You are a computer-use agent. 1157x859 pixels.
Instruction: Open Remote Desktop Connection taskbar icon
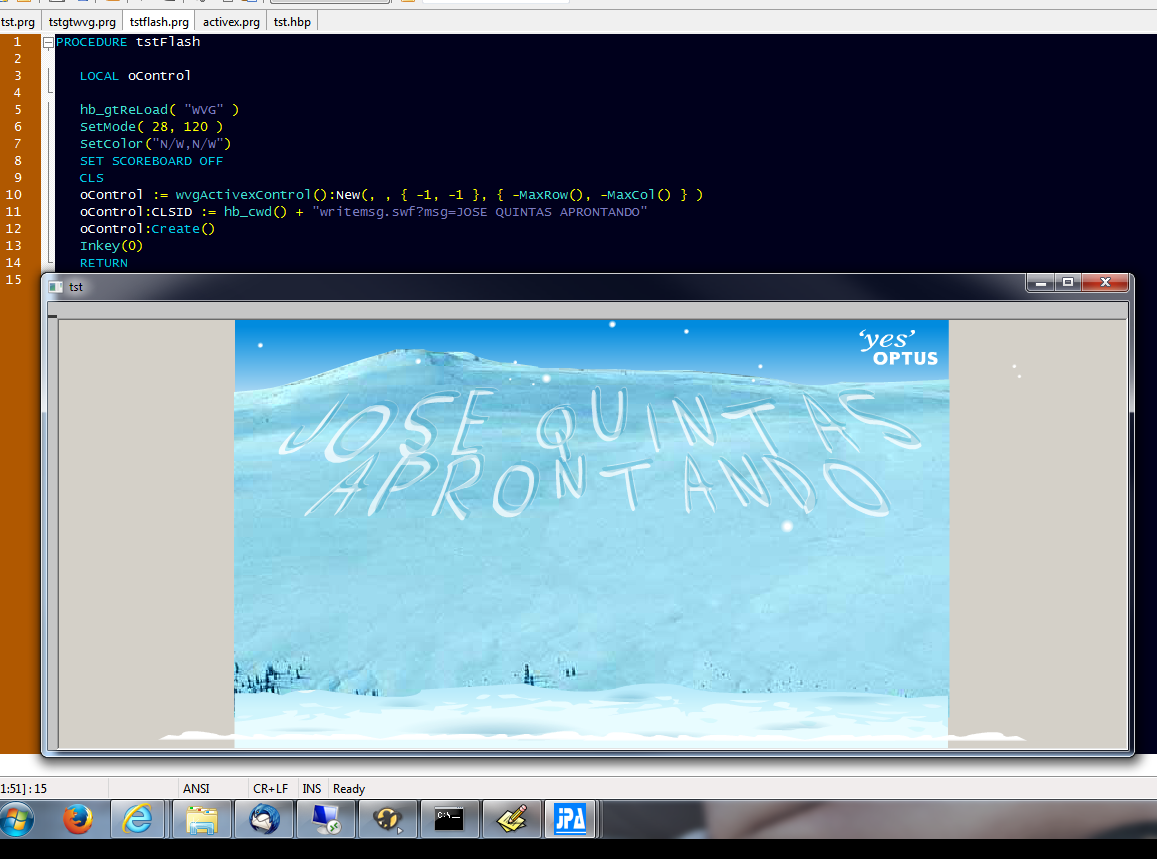[326, 820]
